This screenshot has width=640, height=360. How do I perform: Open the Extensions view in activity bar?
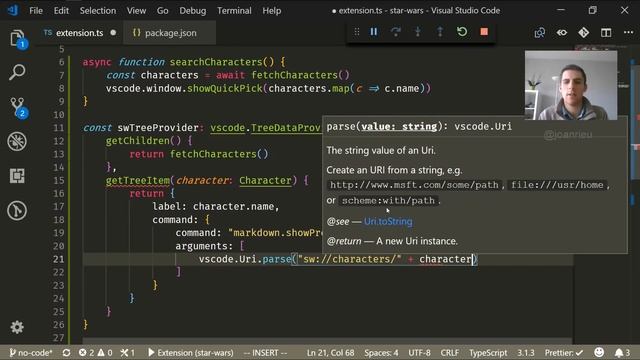pyautogui.click(x=17, y=176)
